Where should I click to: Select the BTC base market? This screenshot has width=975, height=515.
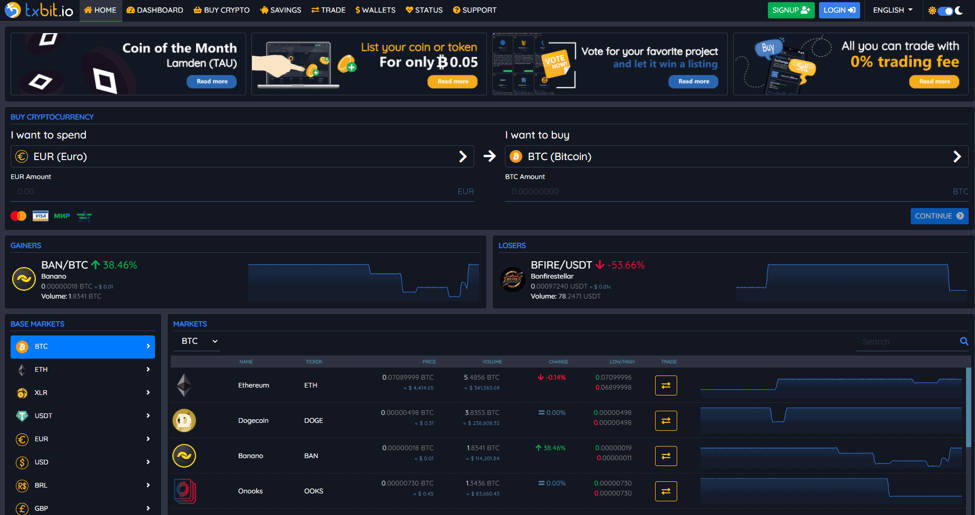[x=83, y=346]
